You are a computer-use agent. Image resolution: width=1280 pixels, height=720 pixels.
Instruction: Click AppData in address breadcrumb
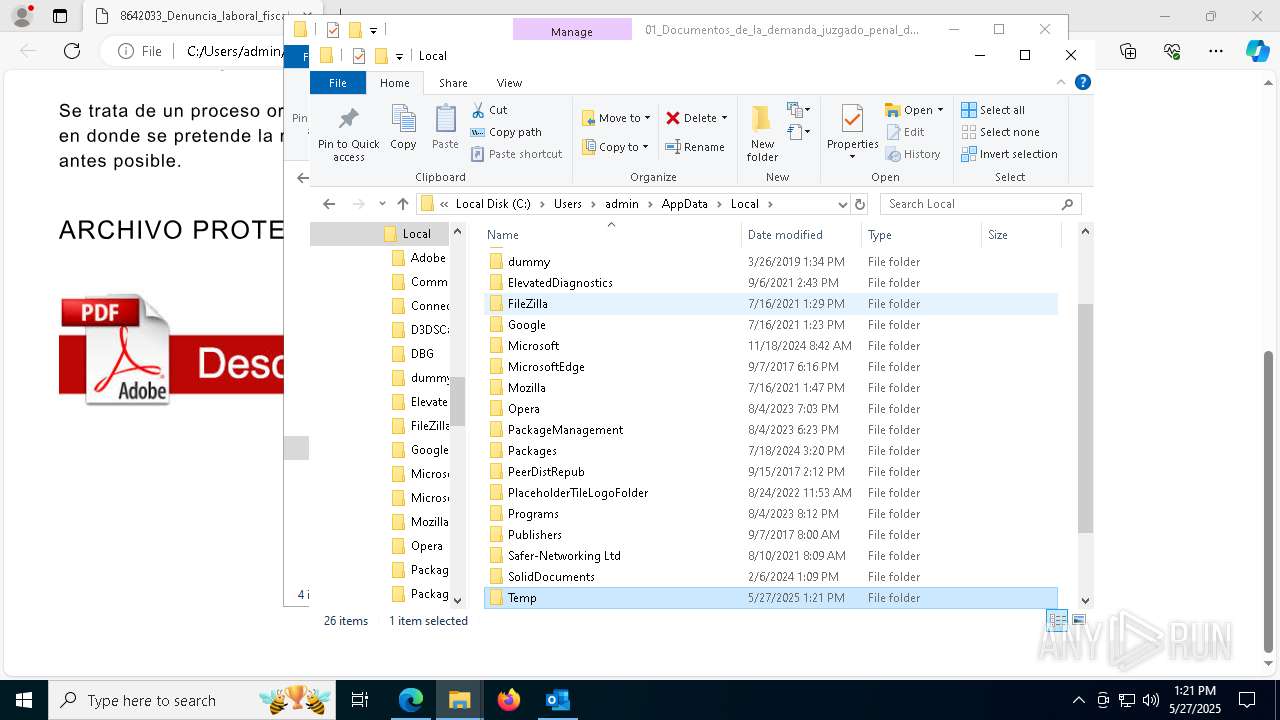point(684,204)
